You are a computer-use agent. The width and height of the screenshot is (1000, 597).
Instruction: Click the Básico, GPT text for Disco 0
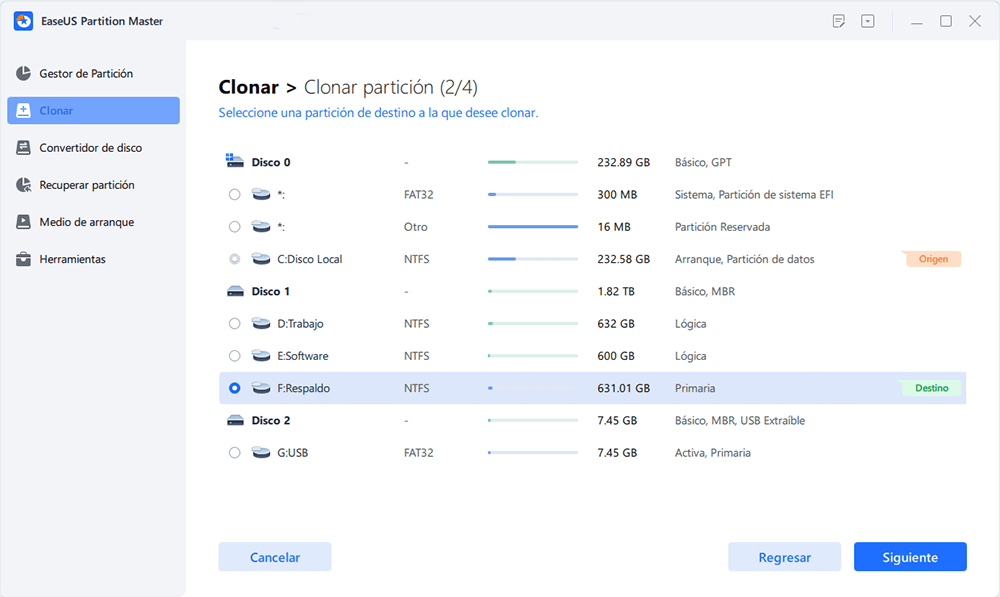703,162
